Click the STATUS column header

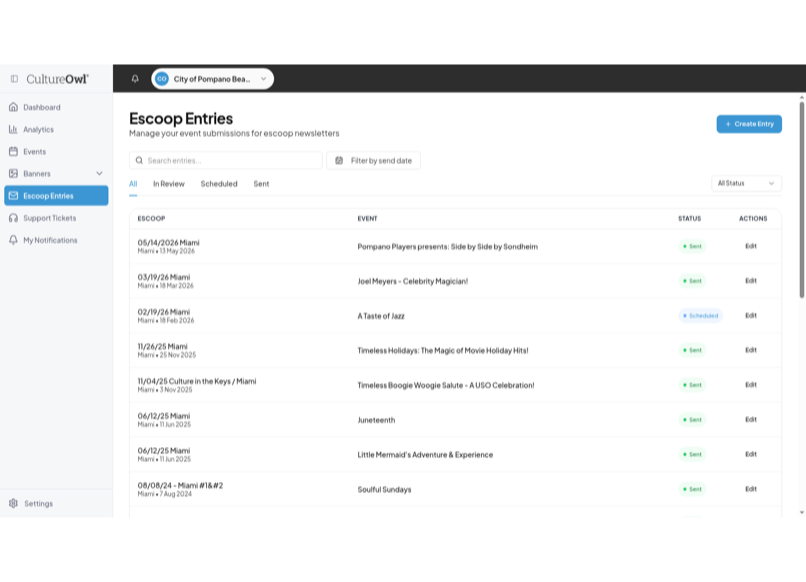[x=689, y=219]
